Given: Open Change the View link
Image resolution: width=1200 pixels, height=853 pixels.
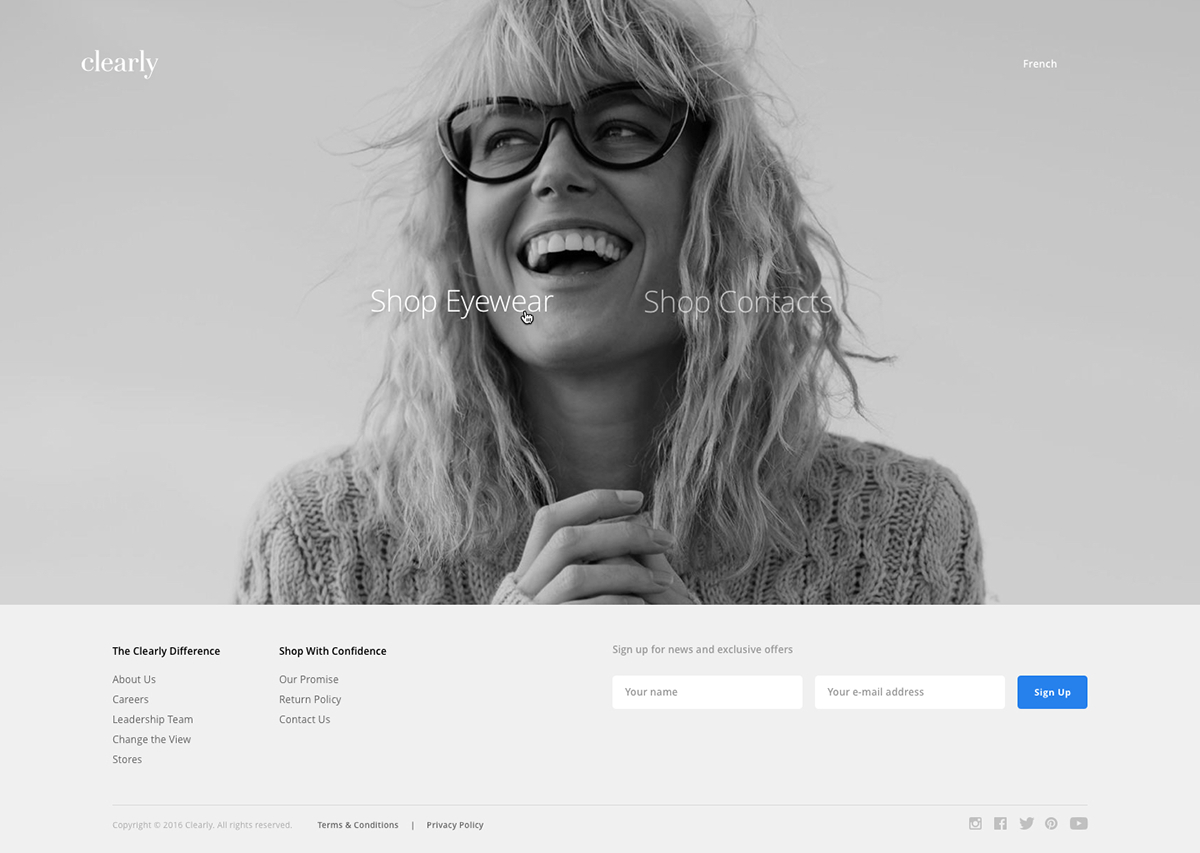Looking at the screenshot, I should [x=151, y=739].
